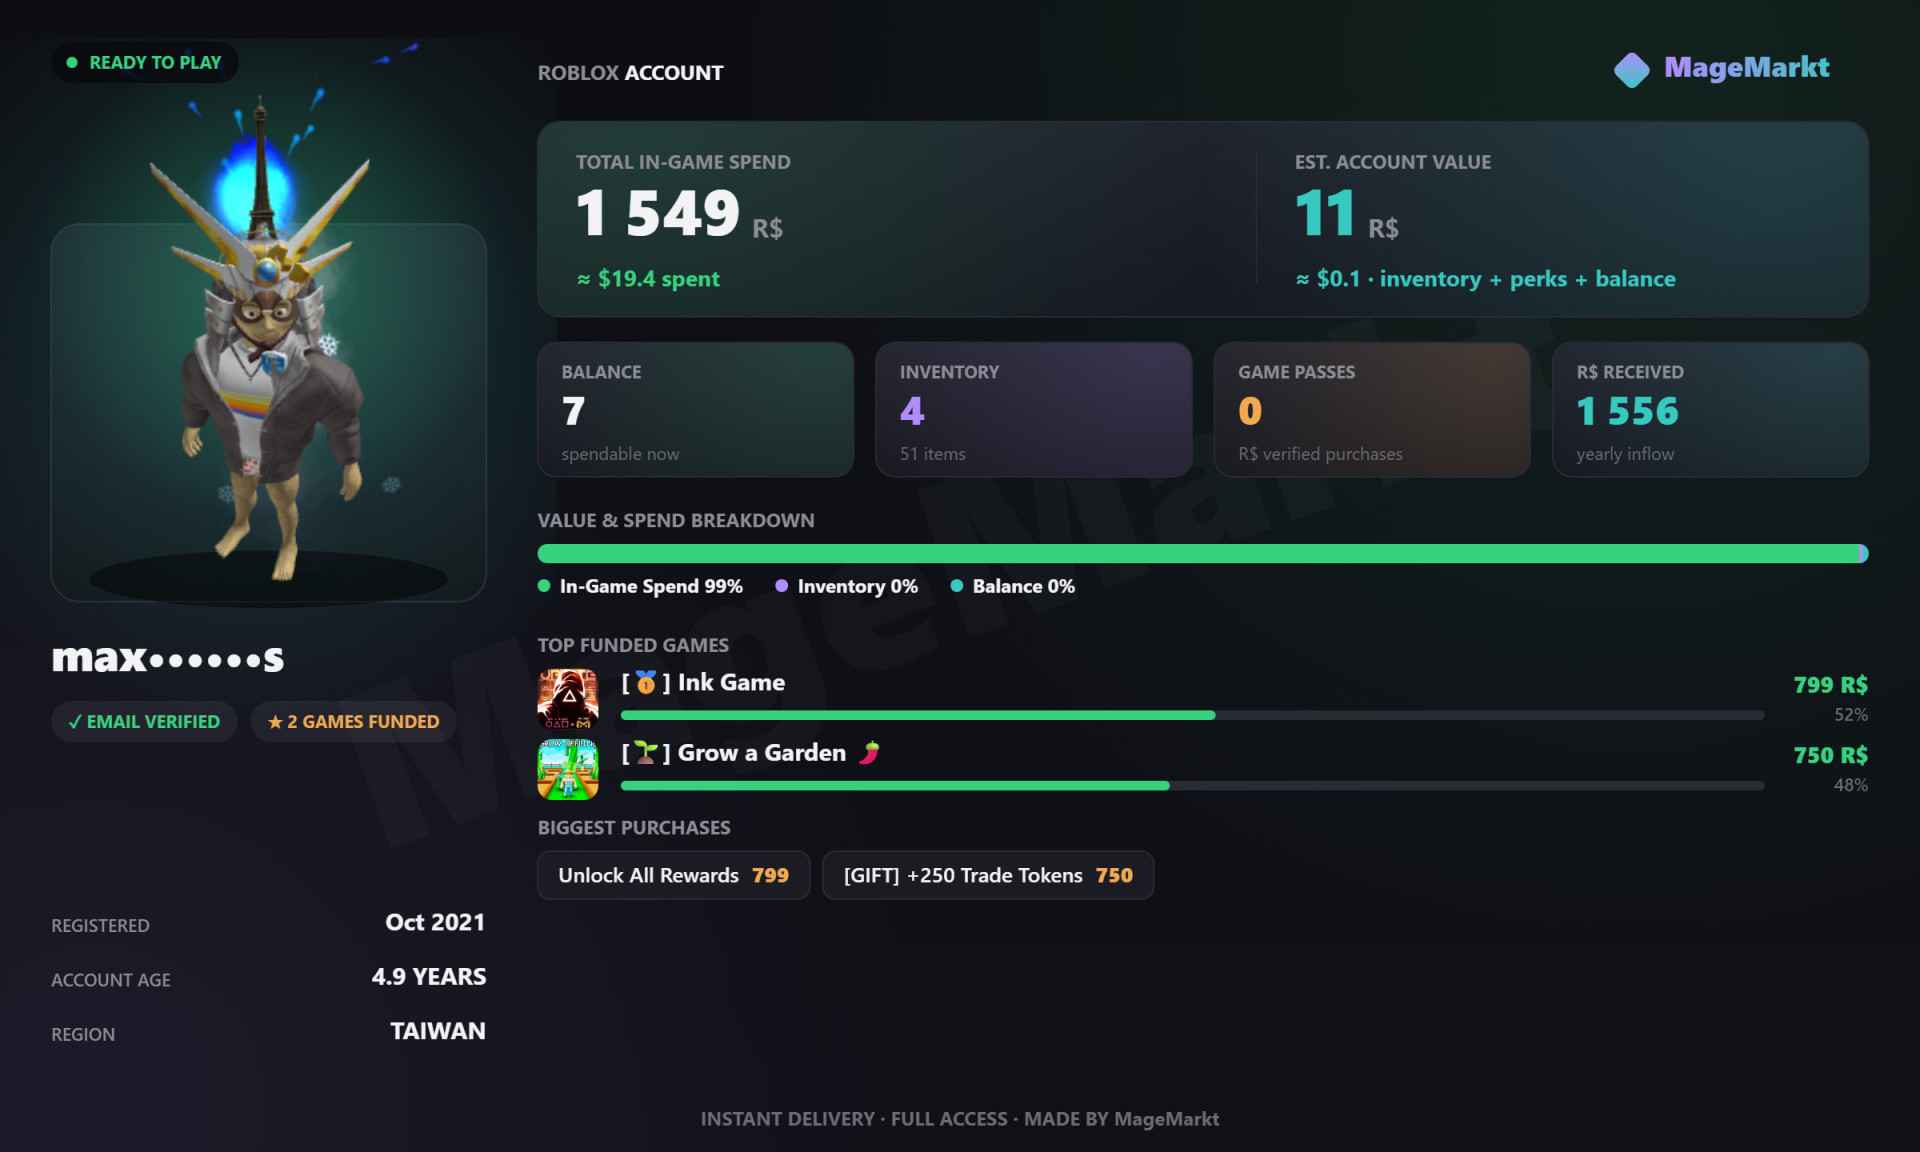1920x1152 pixels.
Task: Click the 52% label
Action: [1850, 715]
